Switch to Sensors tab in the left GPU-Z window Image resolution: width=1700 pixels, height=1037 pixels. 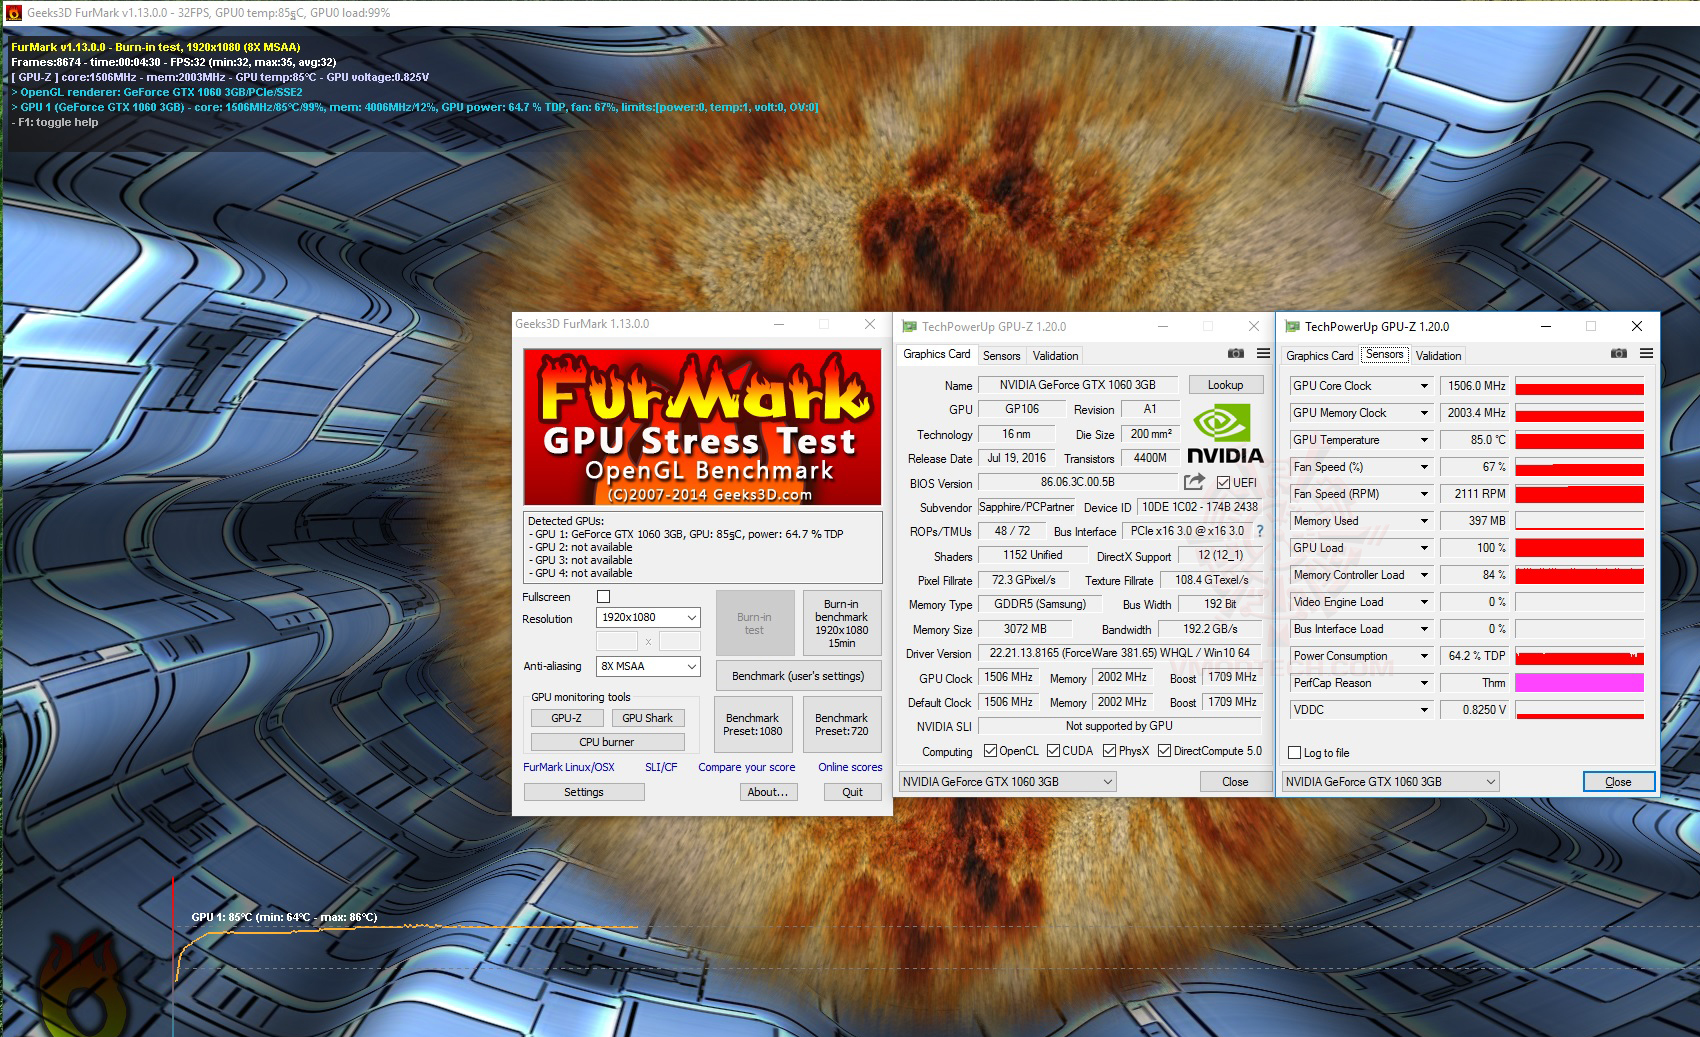1001,356
